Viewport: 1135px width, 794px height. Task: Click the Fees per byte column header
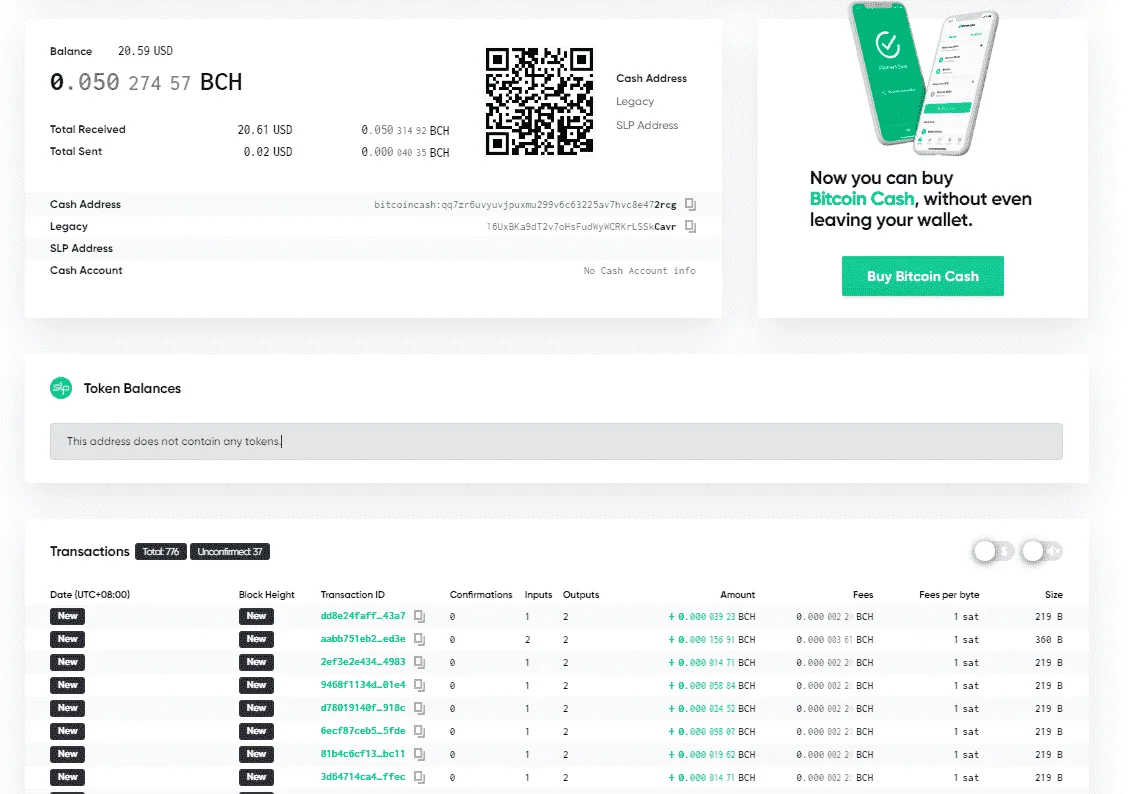(949, 595)
